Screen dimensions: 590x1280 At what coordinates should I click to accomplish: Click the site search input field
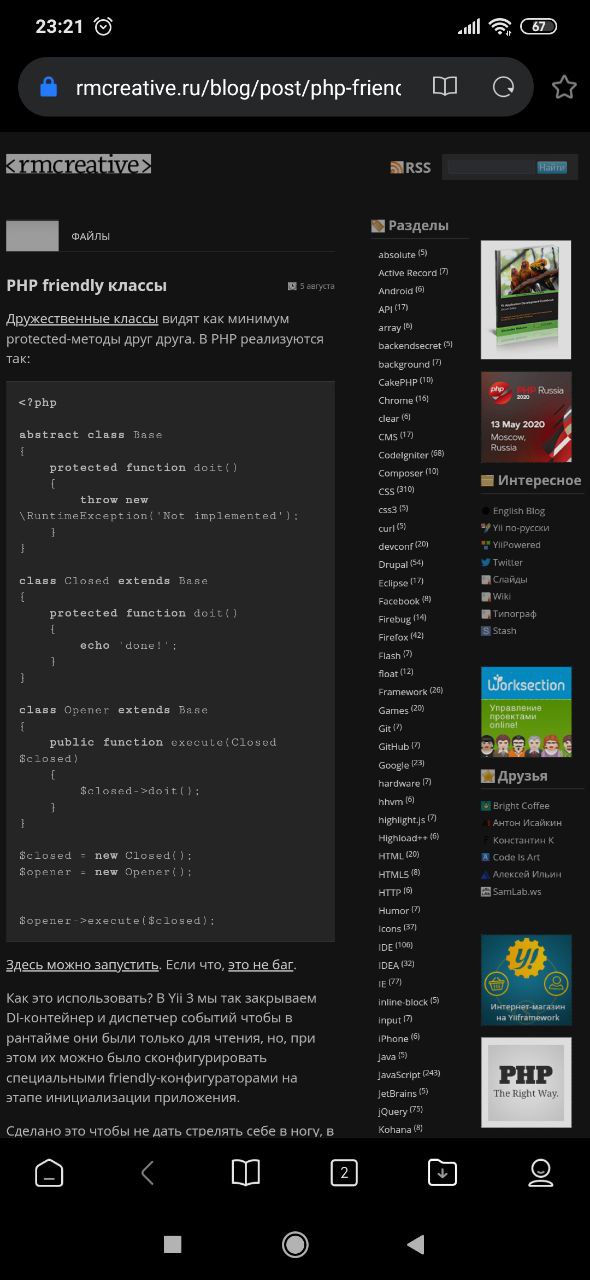(x=490, y=167)
